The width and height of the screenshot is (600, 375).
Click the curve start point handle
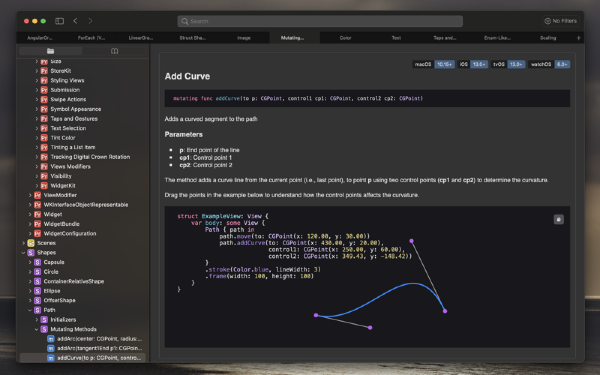pyautogui.click(x=316, y=315)
